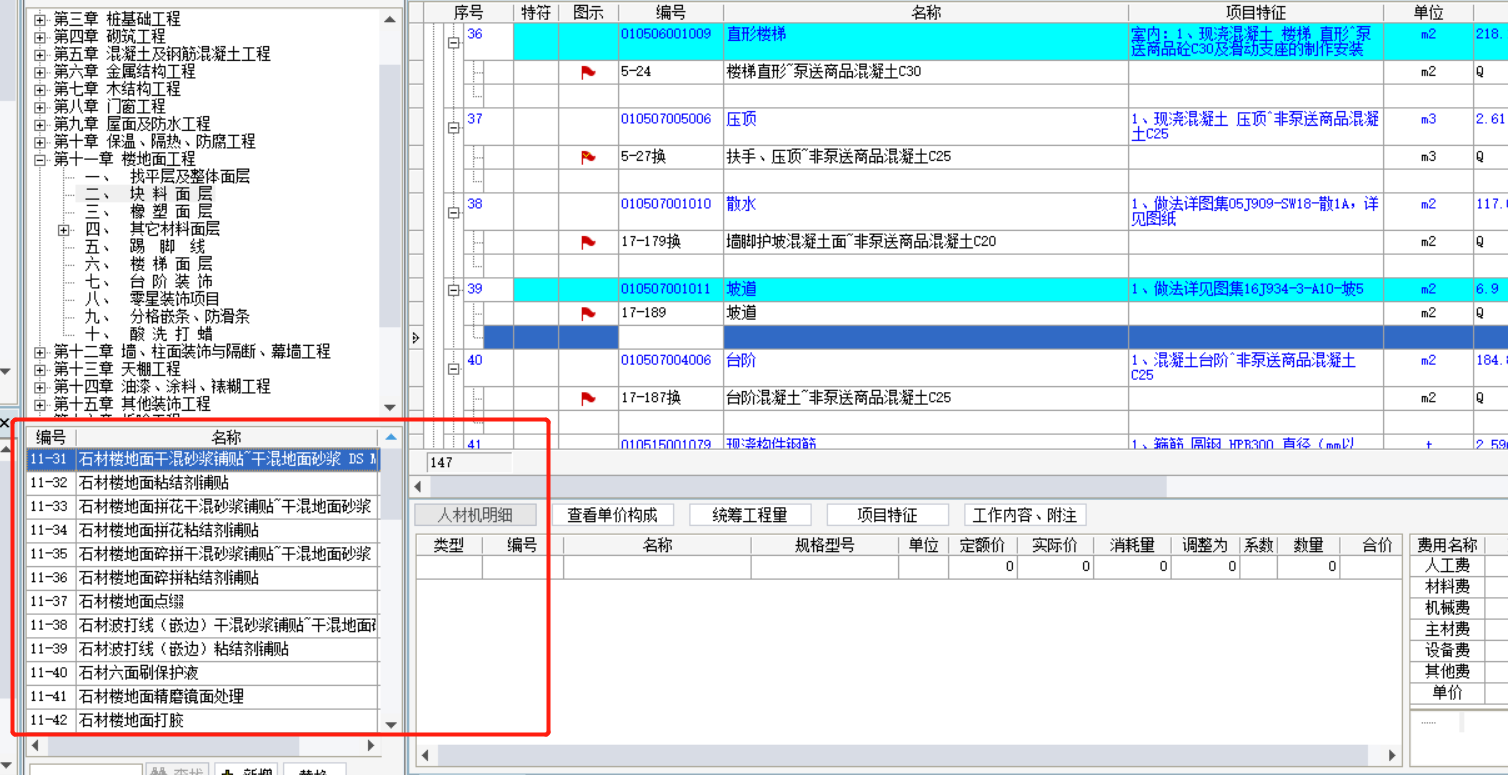Click the 人工费 fee name cell
Image resolution: width=1508 pixels, height=775 pixels.
(x=1447, y=566)
